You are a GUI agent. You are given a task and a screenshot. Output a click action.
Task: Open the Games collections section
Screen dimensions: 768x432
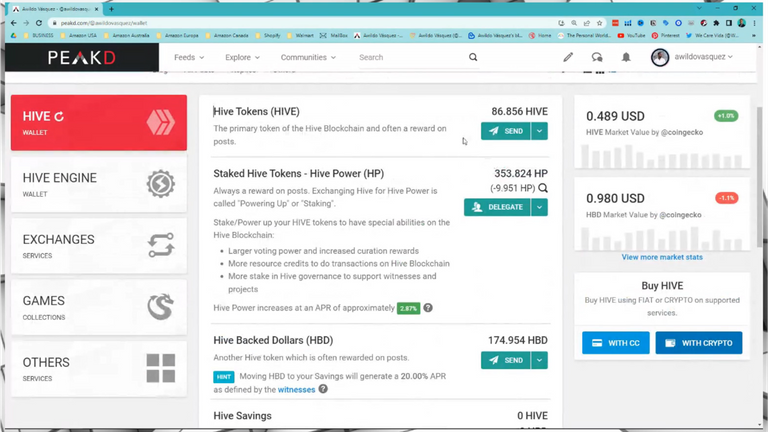click(99, 307)
